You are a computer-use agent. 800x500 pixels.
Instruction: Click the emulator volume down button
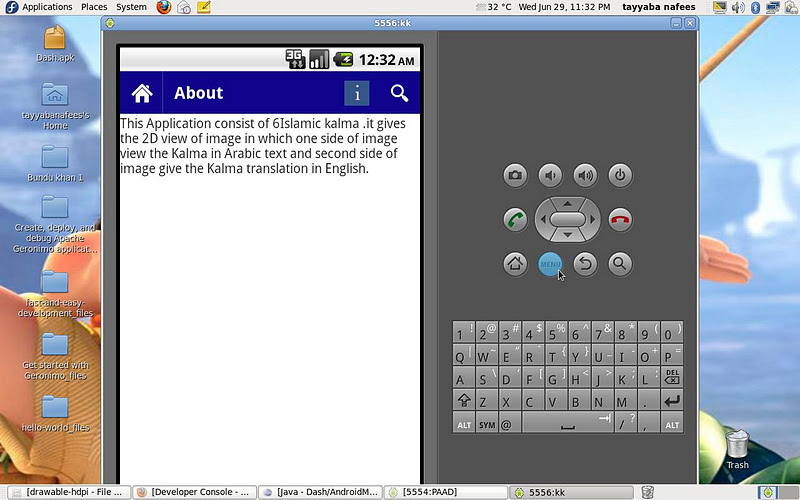click(x=550, y=175)
